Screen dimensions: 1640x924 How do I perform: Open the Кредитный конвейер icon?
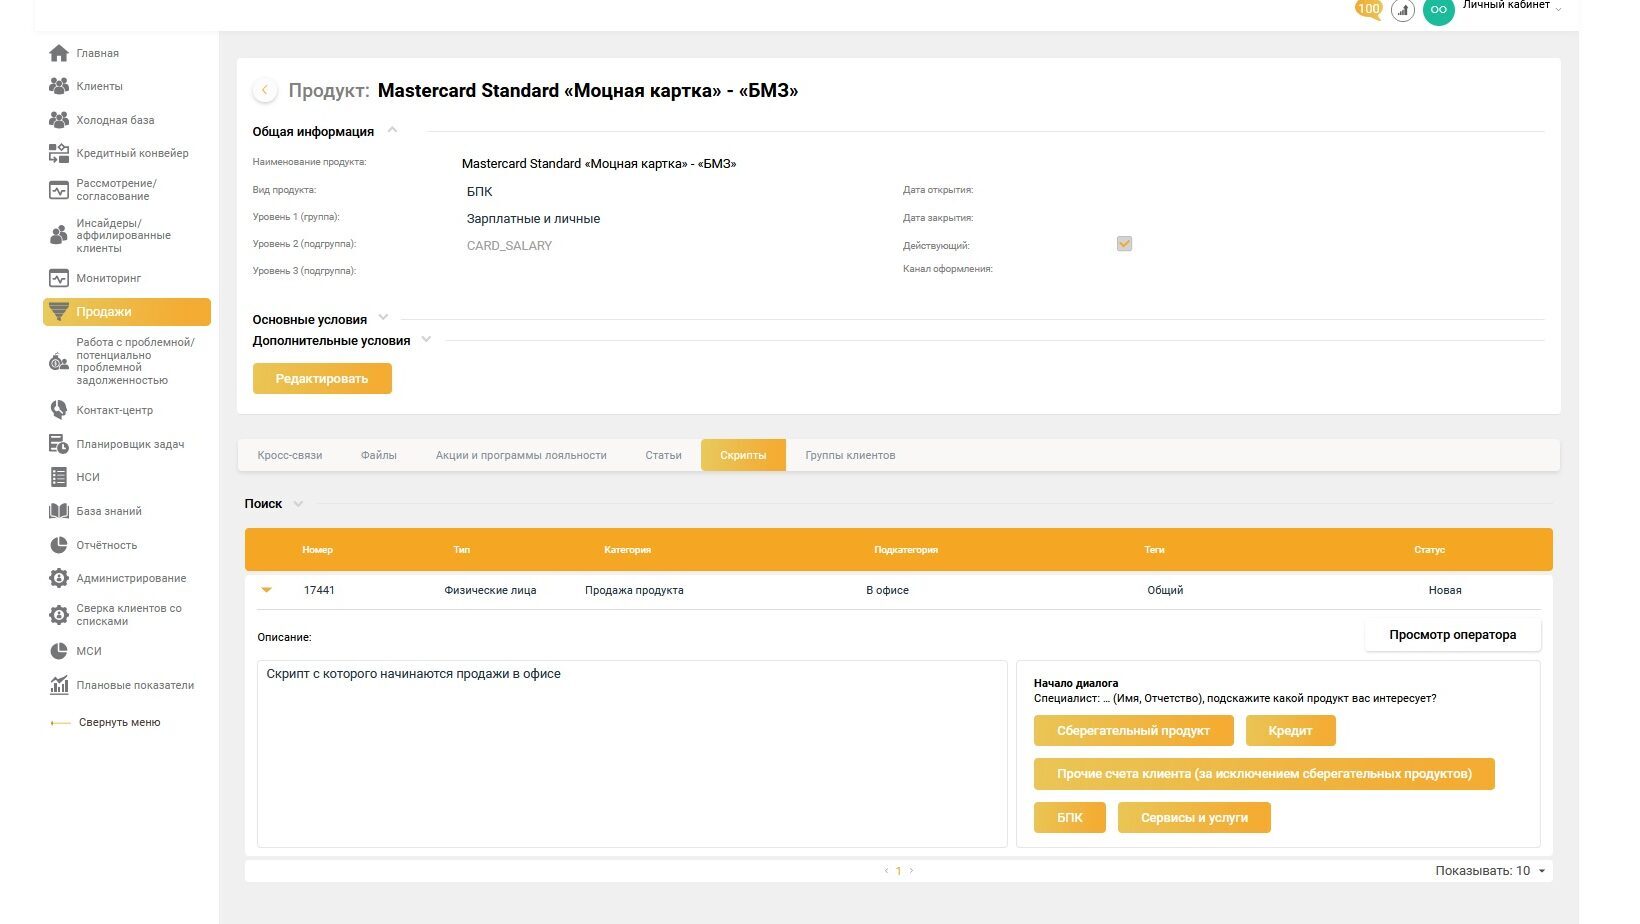(x=59, y=153)
